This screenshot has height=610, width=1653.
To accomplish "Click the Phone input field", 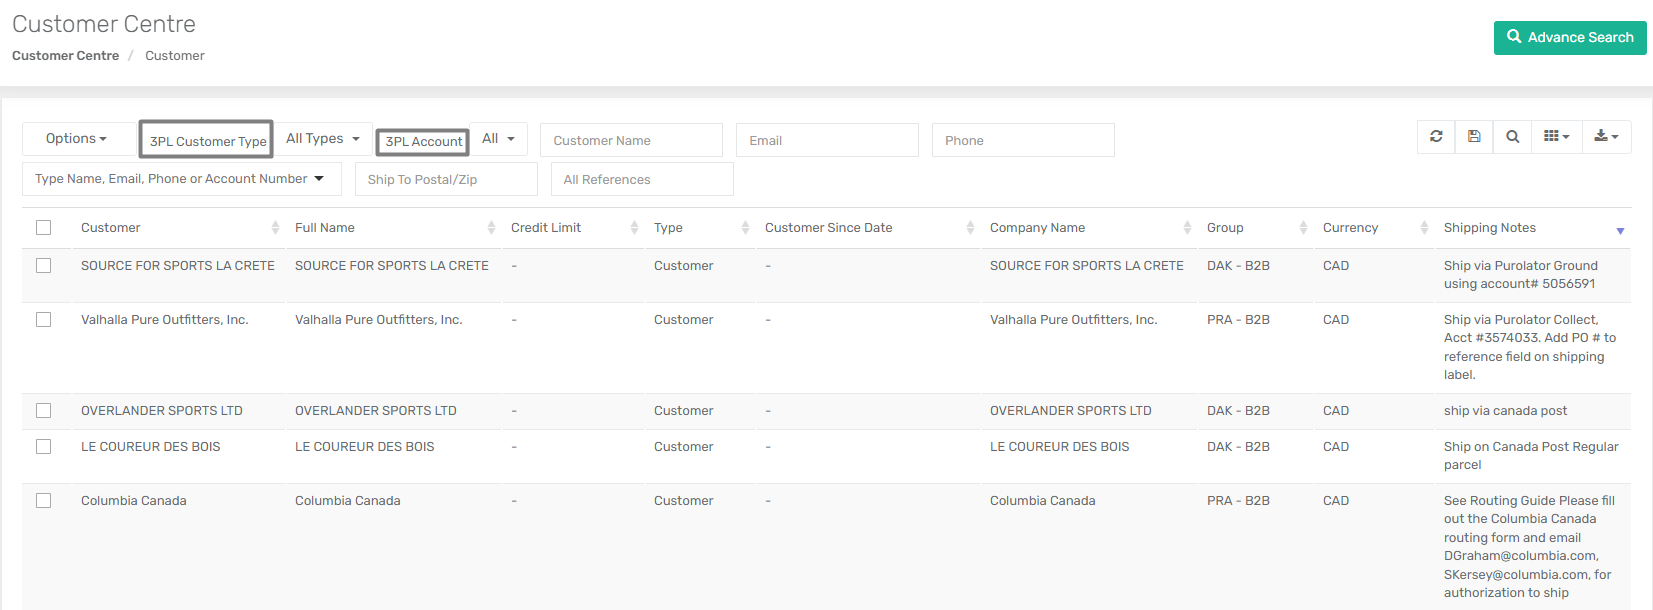I will click(x=1023, y=140).
